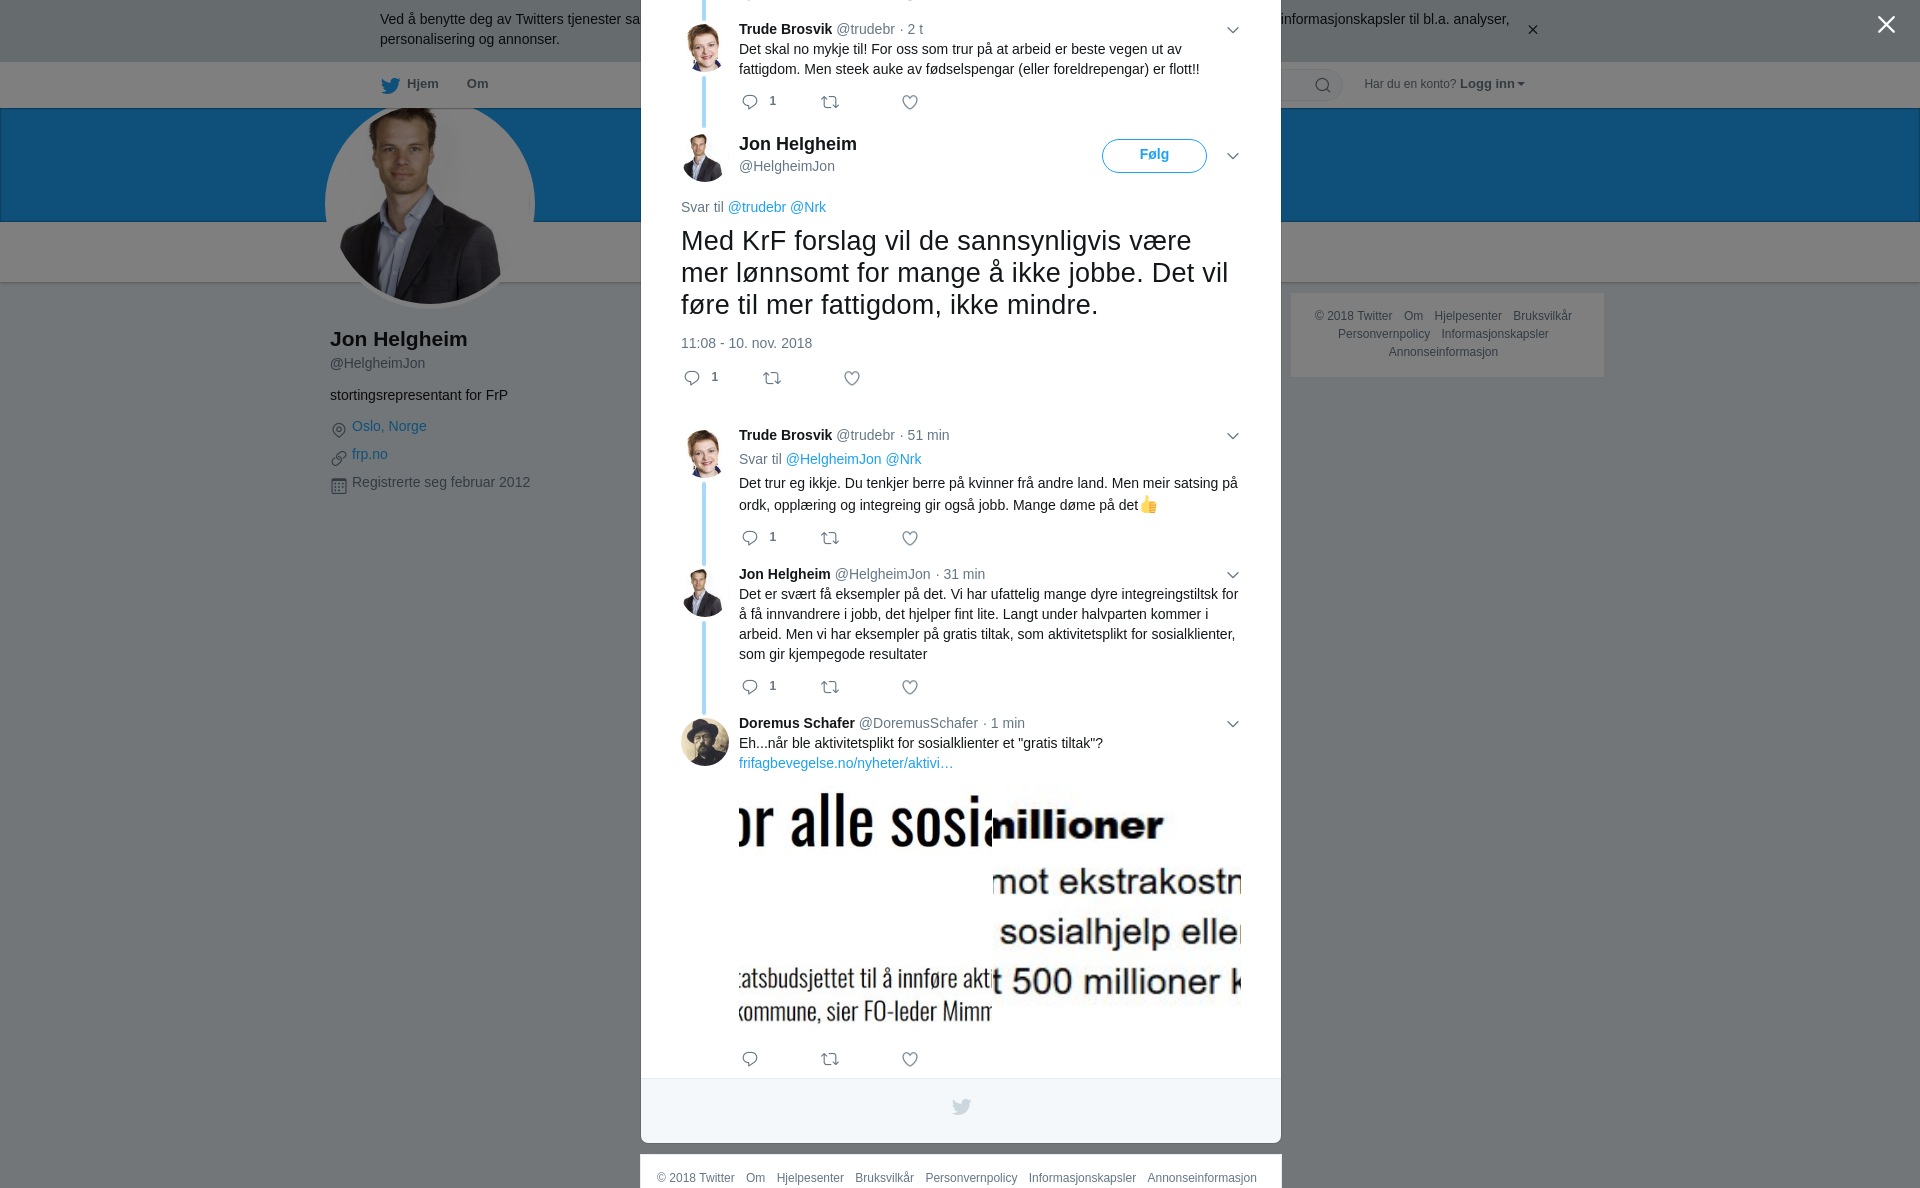Like Doremus Schafer's tweet
The width and height of the screenshot is (1920, 1188).
tap(910, 1059)
